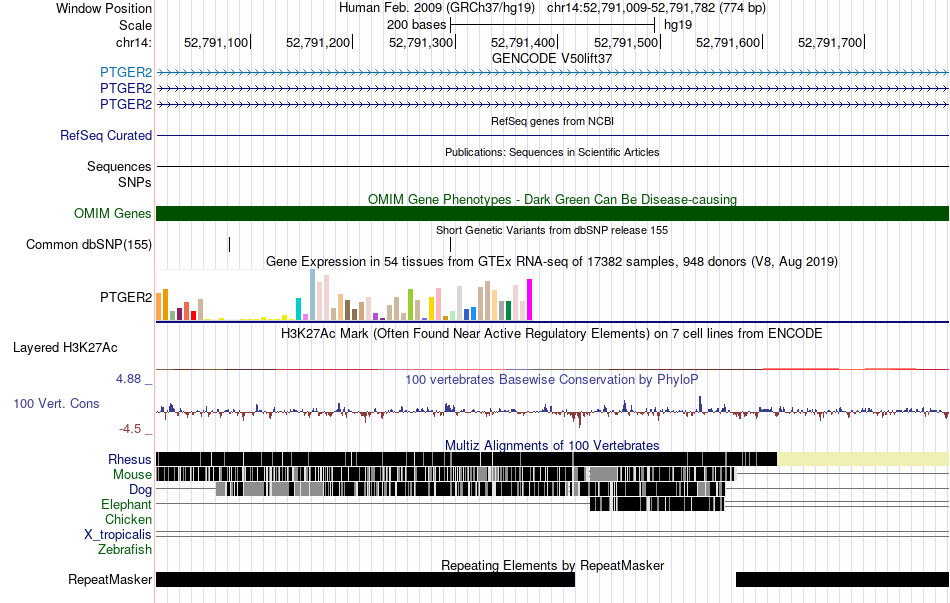Viewport: 950px width, 603px height.
Task: Click the 200 bases scale bar text
Action: [x=416, y=25]
